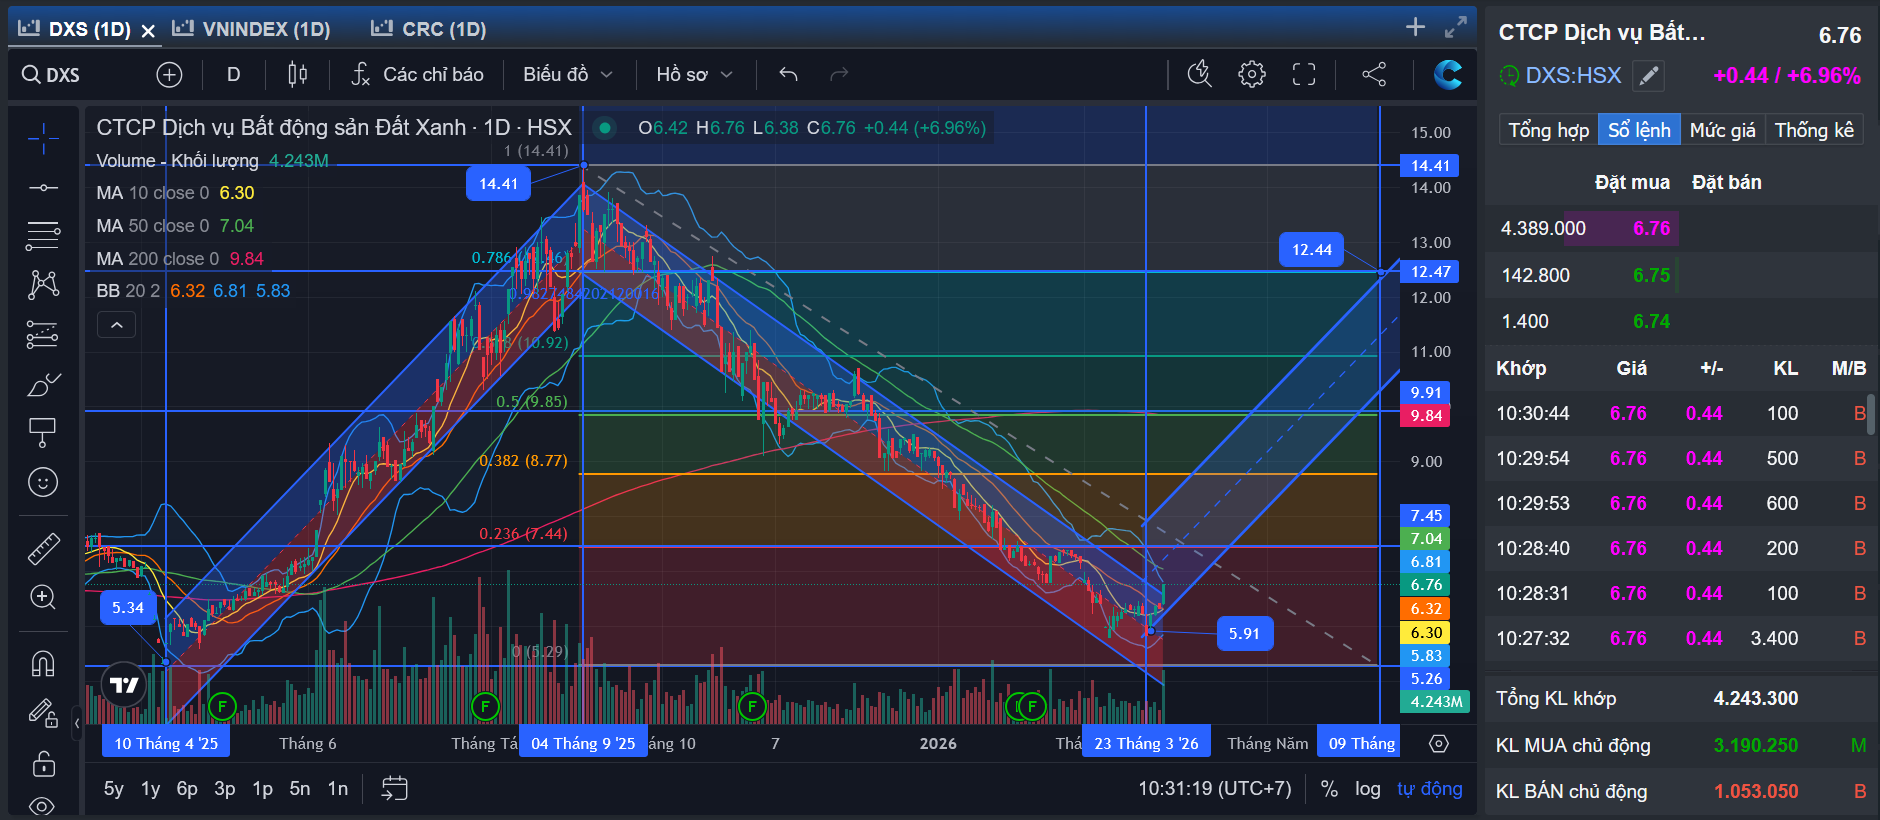
Task: Collapse the indicator legend chevron
Action: click(116, 325)
